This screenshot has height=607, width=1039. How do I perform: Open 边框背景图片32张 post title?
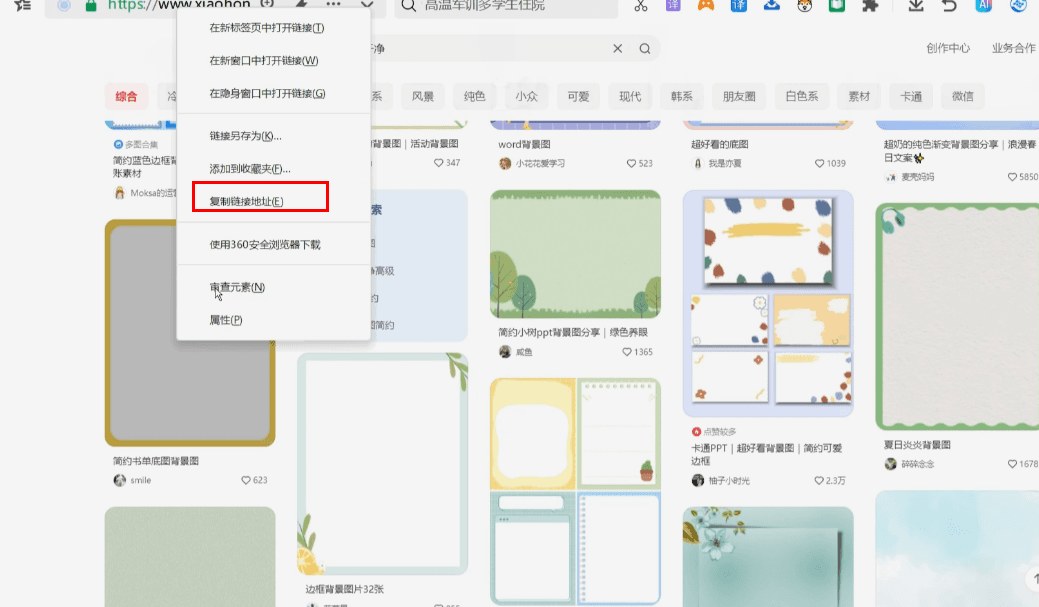344,589
